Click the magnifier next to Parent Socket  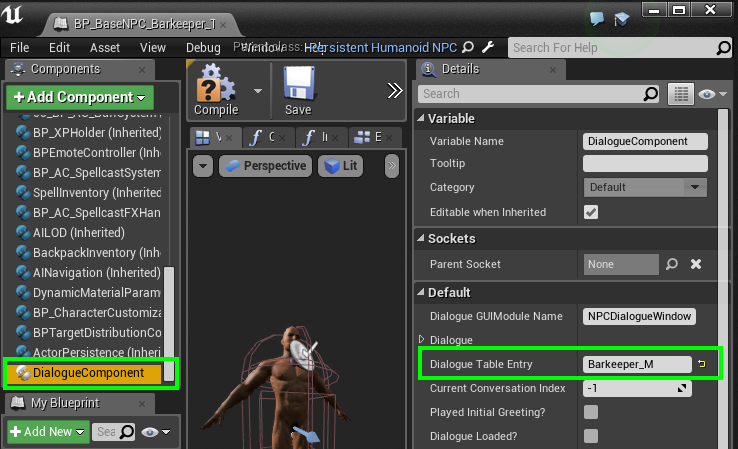pyautogui.click(x=673, y=265)
